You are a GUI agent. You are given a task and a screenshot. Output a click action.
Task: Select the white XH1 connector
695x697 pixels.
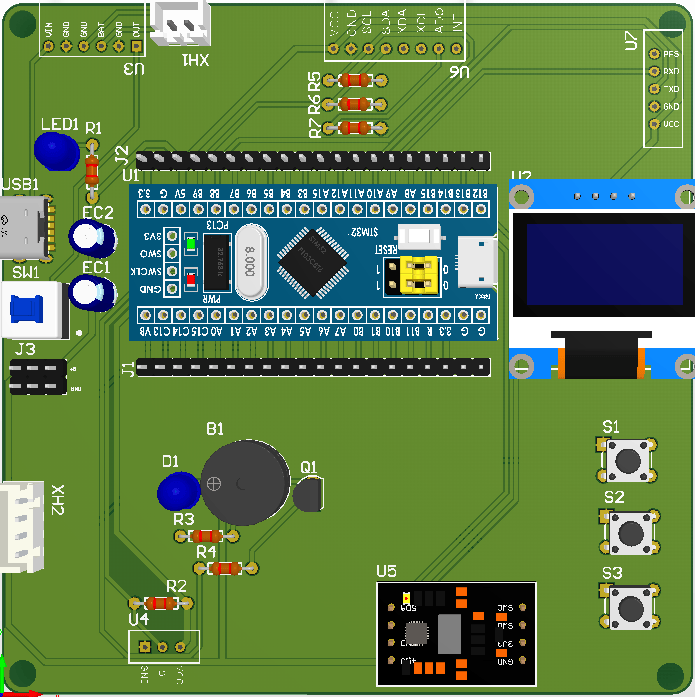tap(180, 24)
